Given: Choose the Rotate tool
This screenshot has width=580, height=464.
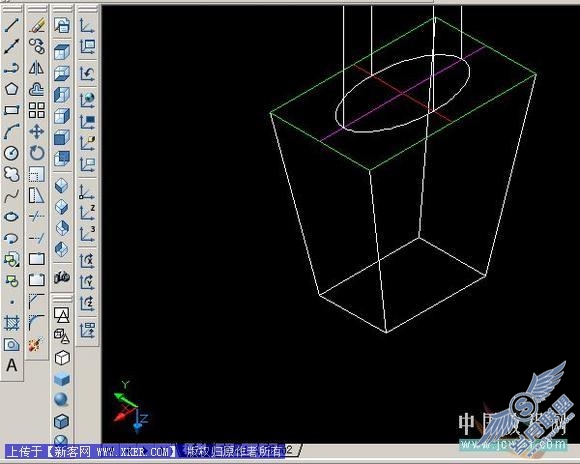Looking at the screenshot, I should pyautogui.click(x=37, y=153).
